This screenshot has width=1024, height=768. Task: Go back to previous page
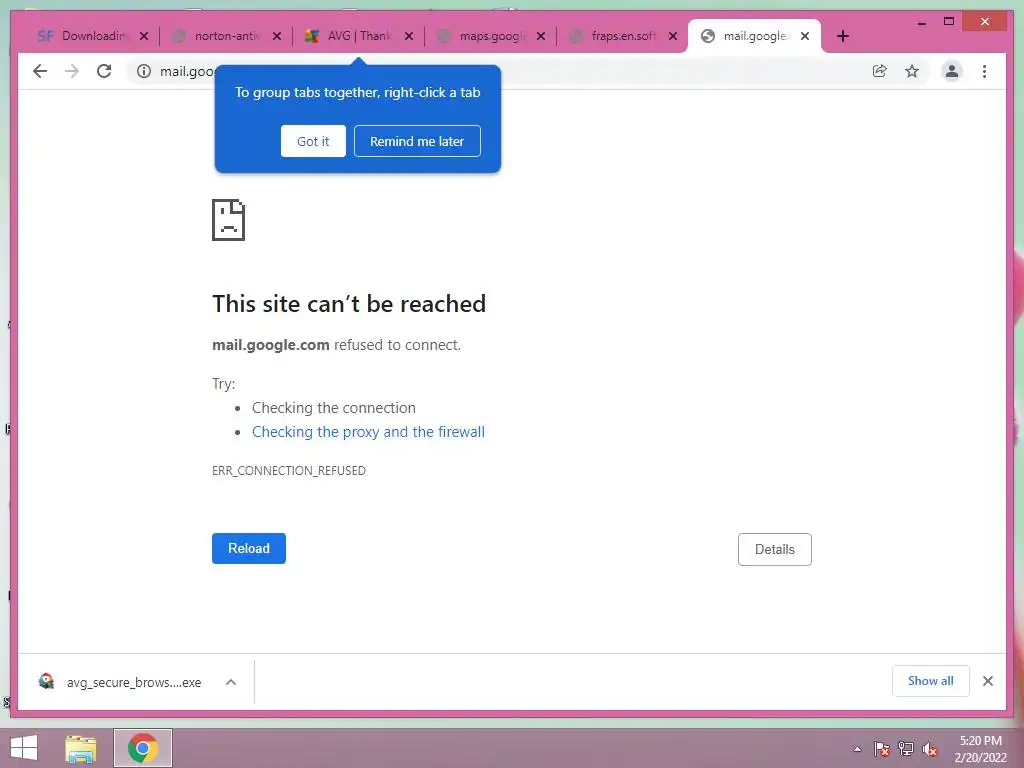click(x=40, y=71)
